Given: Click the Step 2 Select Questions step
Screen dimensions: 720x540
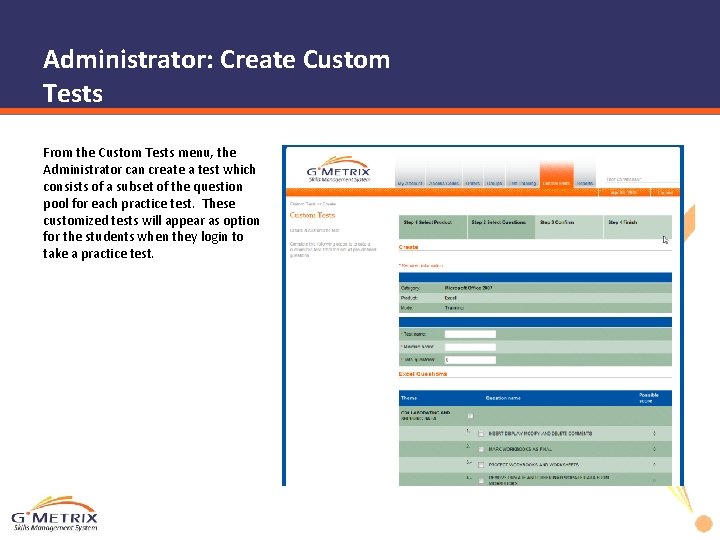Looking at the screenshot, I should point(501,227).
